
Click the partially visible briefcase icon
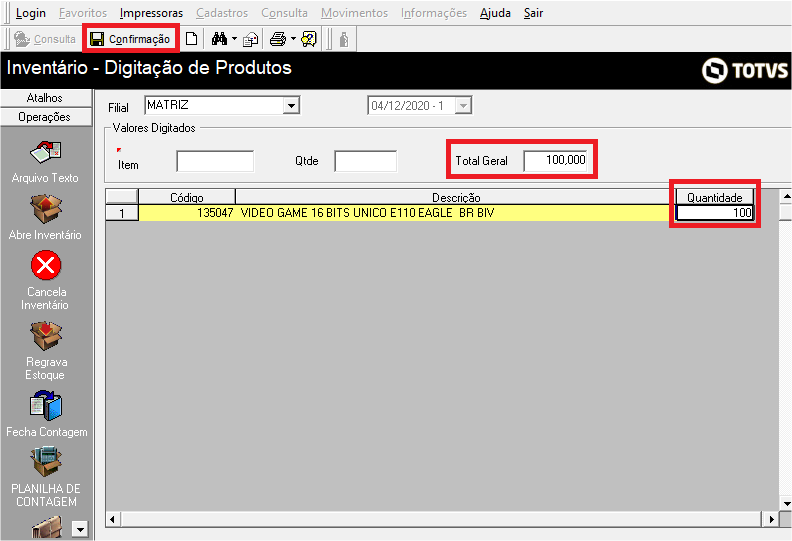click(47, 527)
